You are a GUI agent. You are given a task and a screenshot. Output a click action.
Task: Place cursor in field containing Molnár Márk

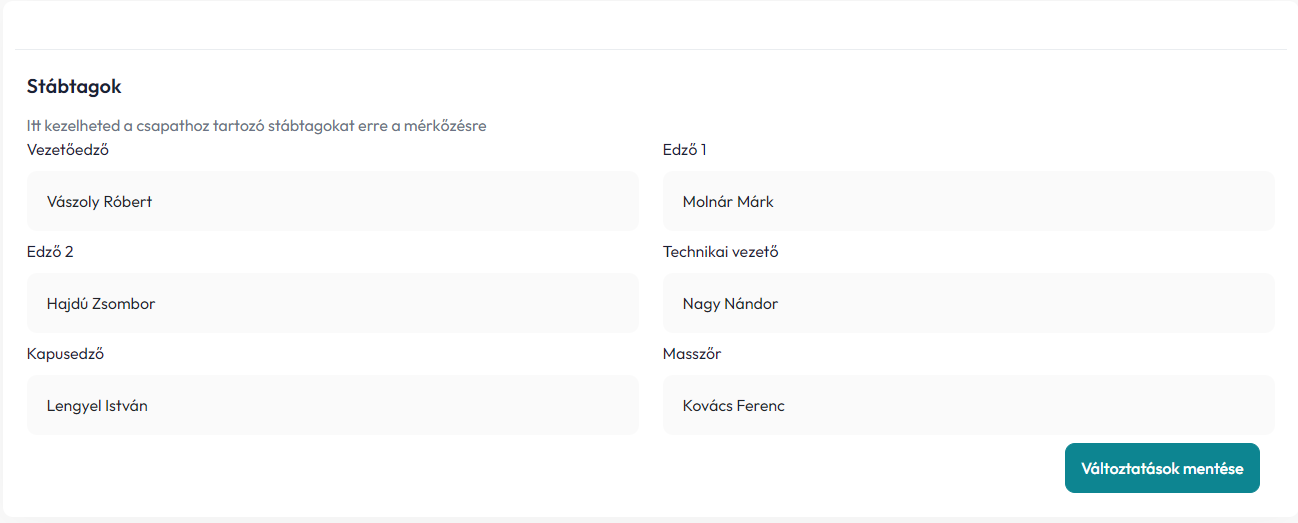(x=969, y=201)
